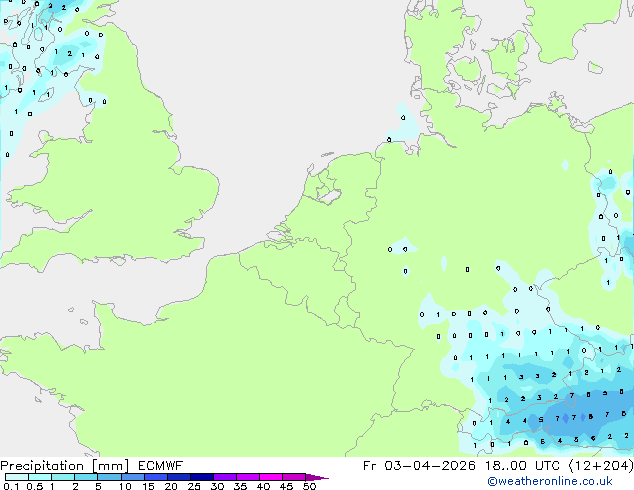This screenshot has width=634, height=490.
Task: Click the above-50 mm arrow tip of legend
Action: click(317, 477)
